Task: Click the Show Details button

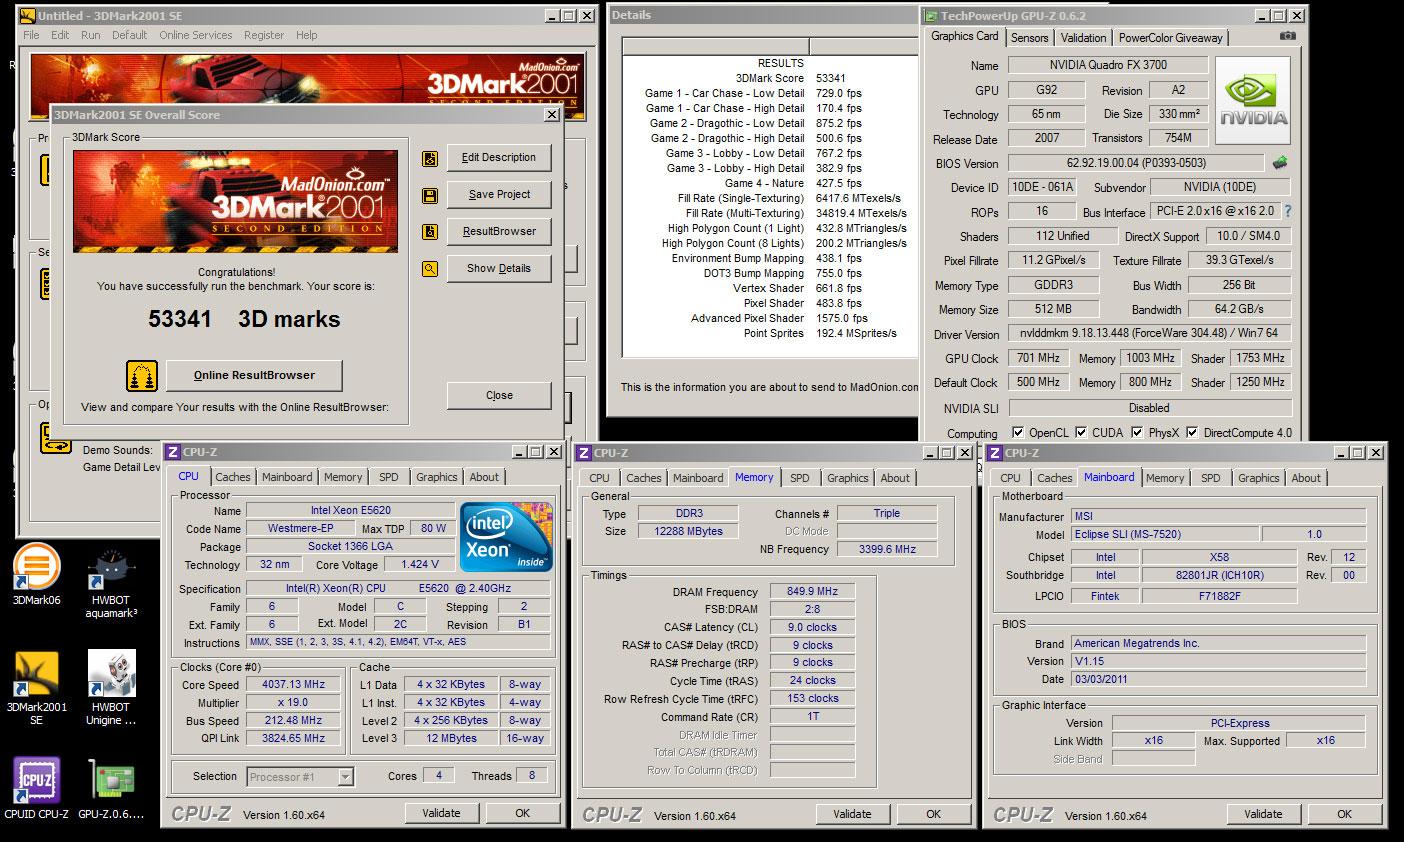Action: (x=499, y=269)
